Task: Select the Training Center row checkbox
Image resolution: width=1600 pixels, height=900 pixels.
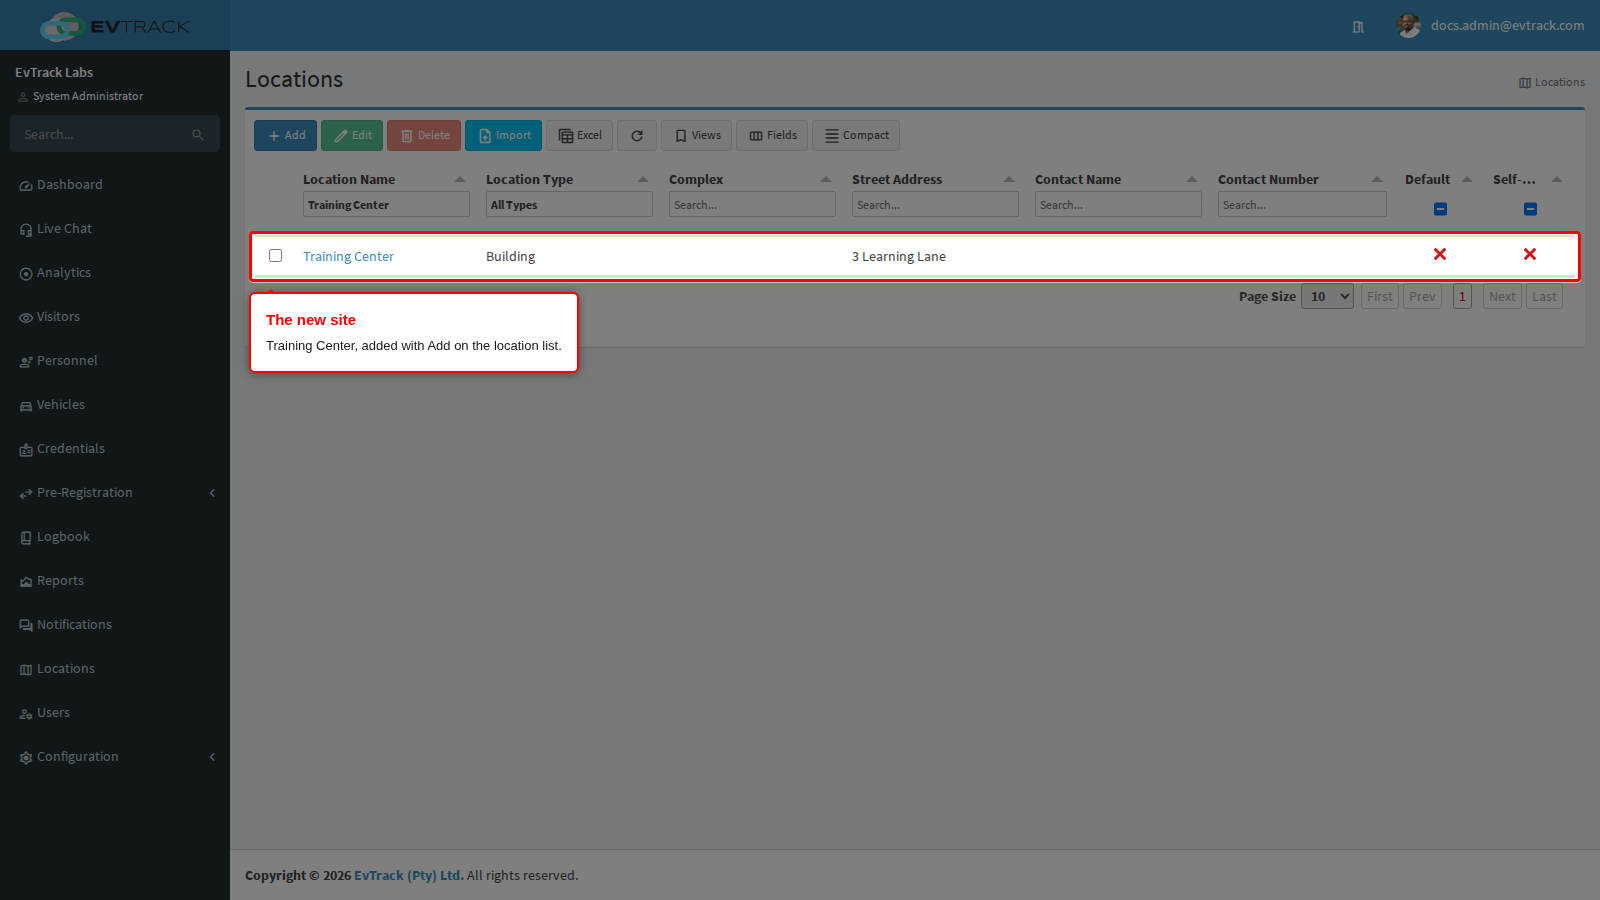Action: (x=276, y=256)
